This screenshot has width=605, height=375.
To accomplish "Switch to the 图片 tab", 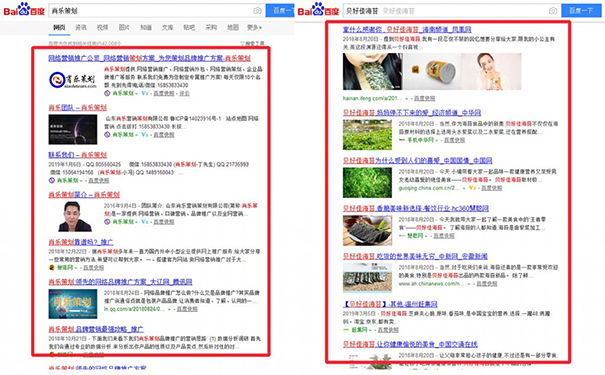I will [124, 27].
